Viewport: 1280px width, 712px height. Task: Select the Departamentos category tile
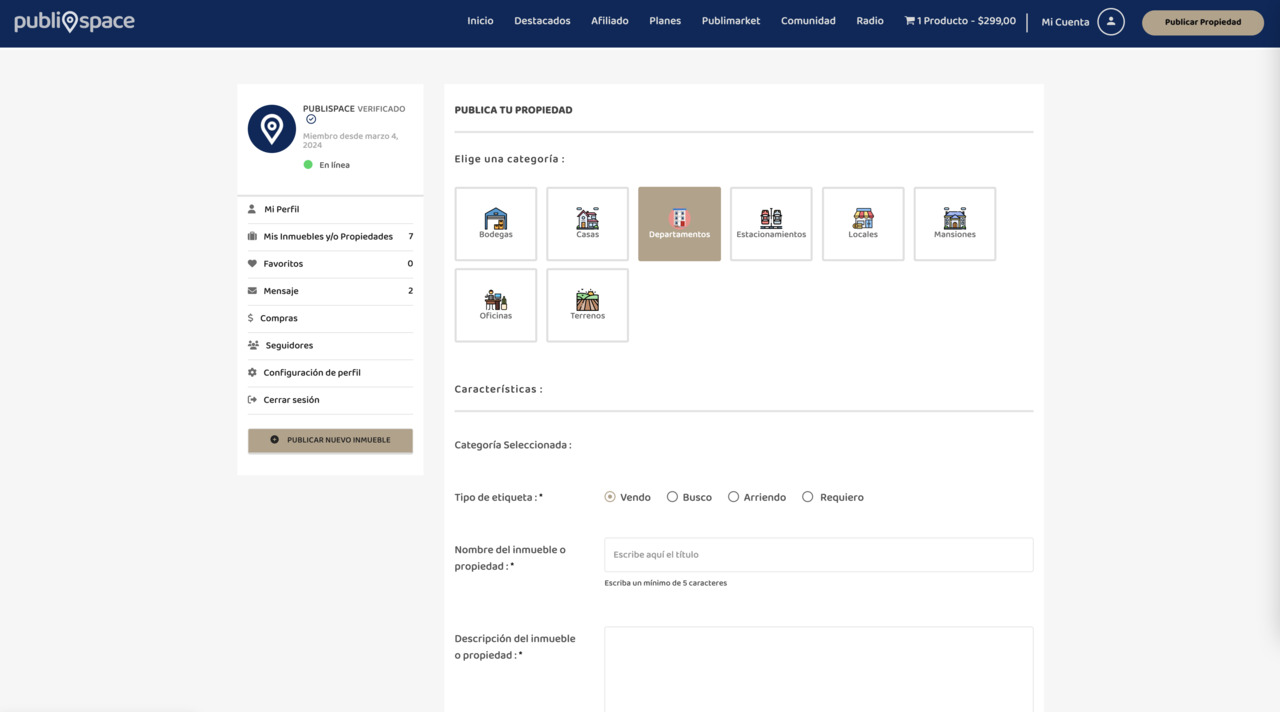point(679,224)
